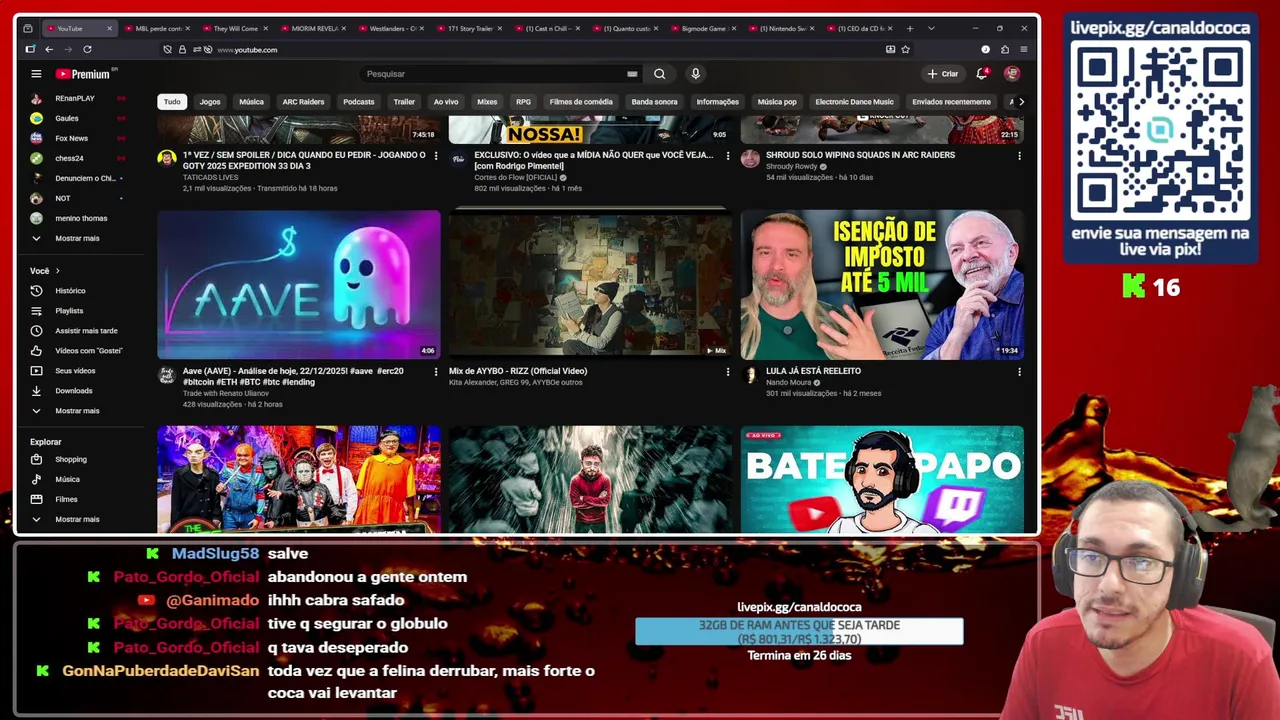Open Histórico in the sidebar
This screenshot has width=1280, height=720.
(x=70, y=291)
